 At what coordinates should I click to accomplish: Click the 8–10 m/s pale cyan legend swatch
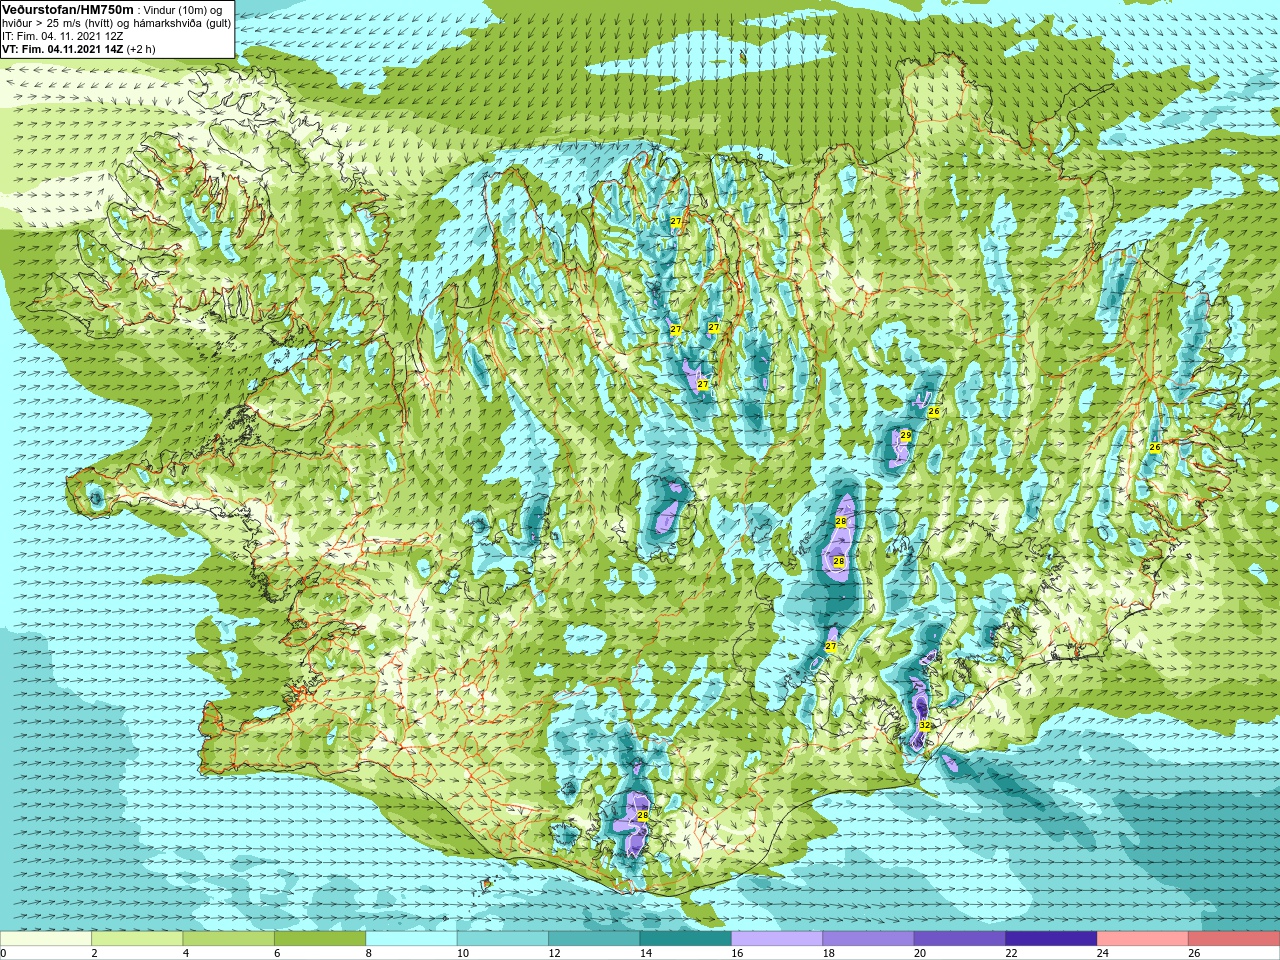coord(411,938)
